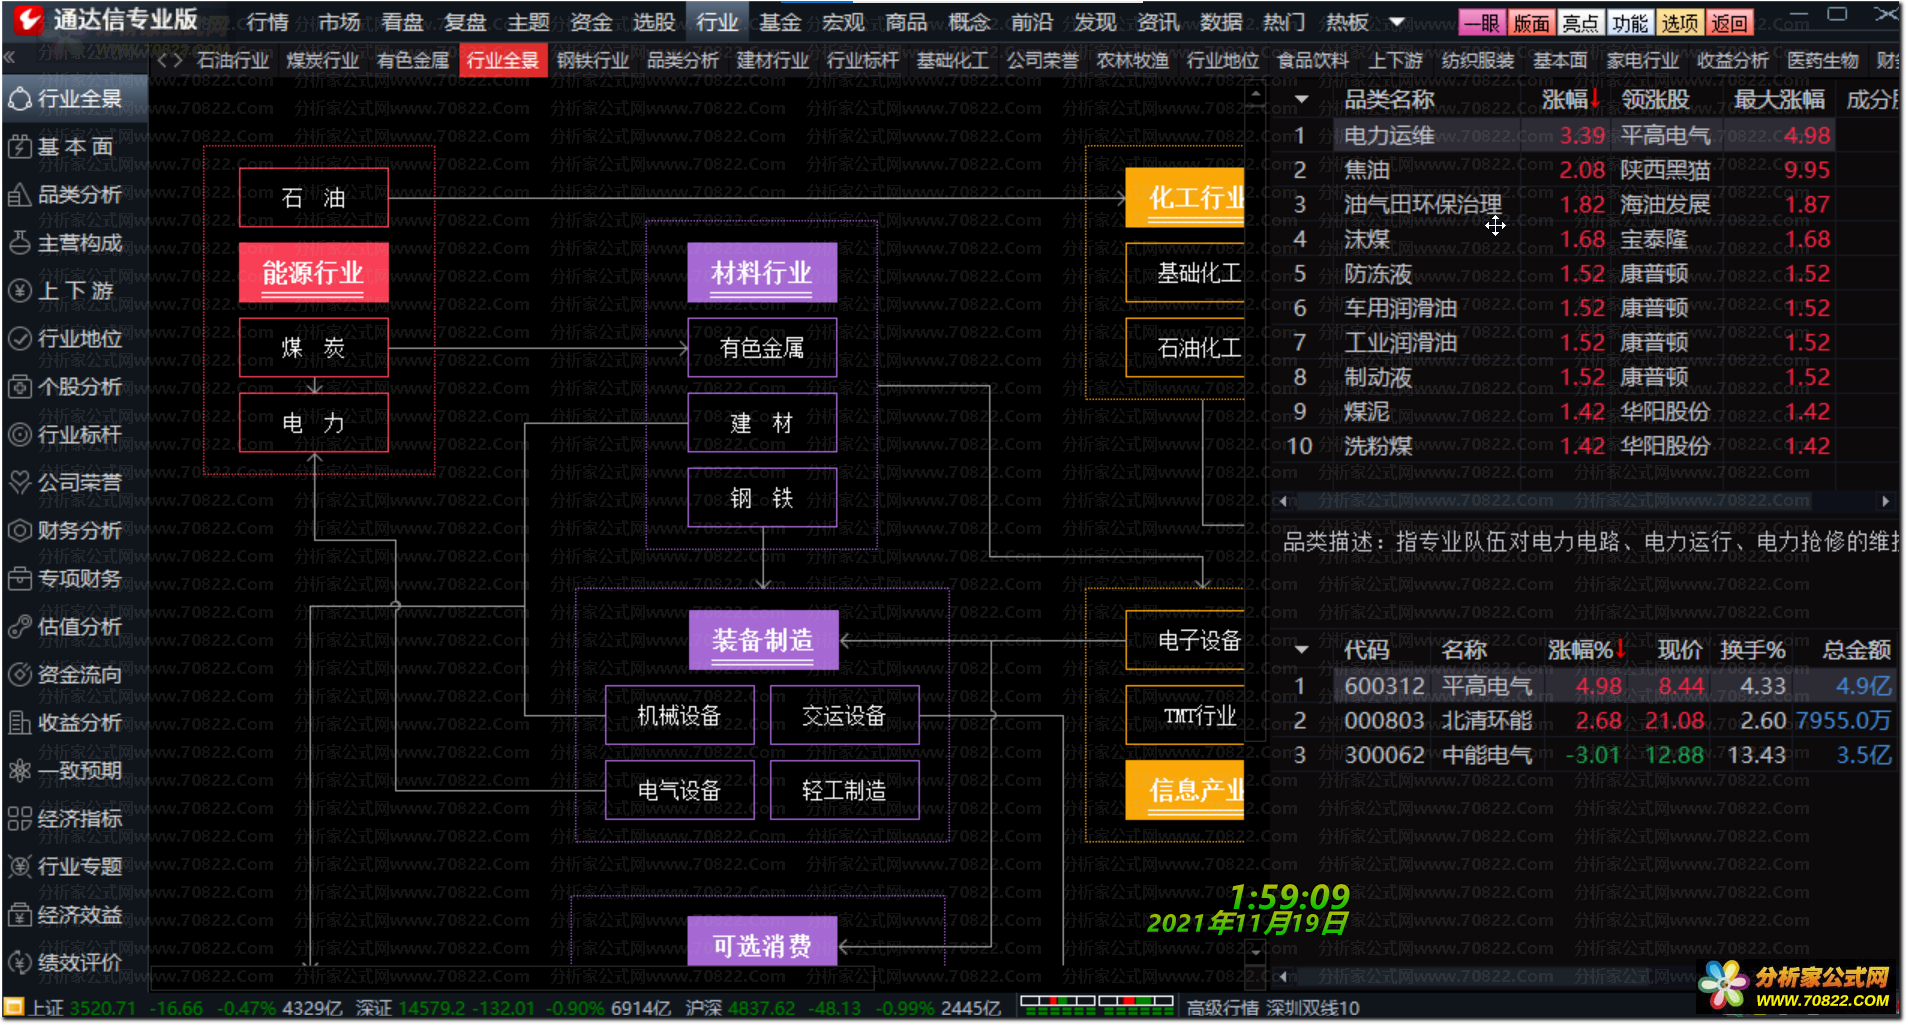Viewport: 1908px width, 1025px height.
Task: Click the 收益分析 sidebar icon
Action: [x=19, y=723]
